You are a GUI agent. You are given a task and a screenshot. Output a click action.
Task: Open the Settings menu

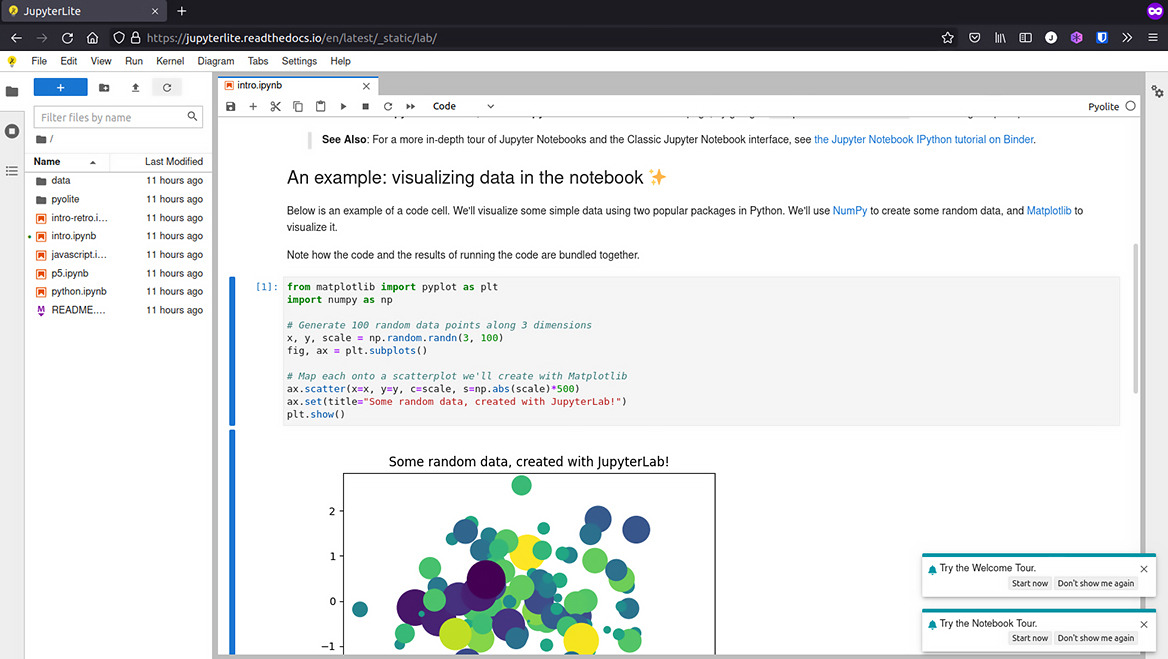299,61
